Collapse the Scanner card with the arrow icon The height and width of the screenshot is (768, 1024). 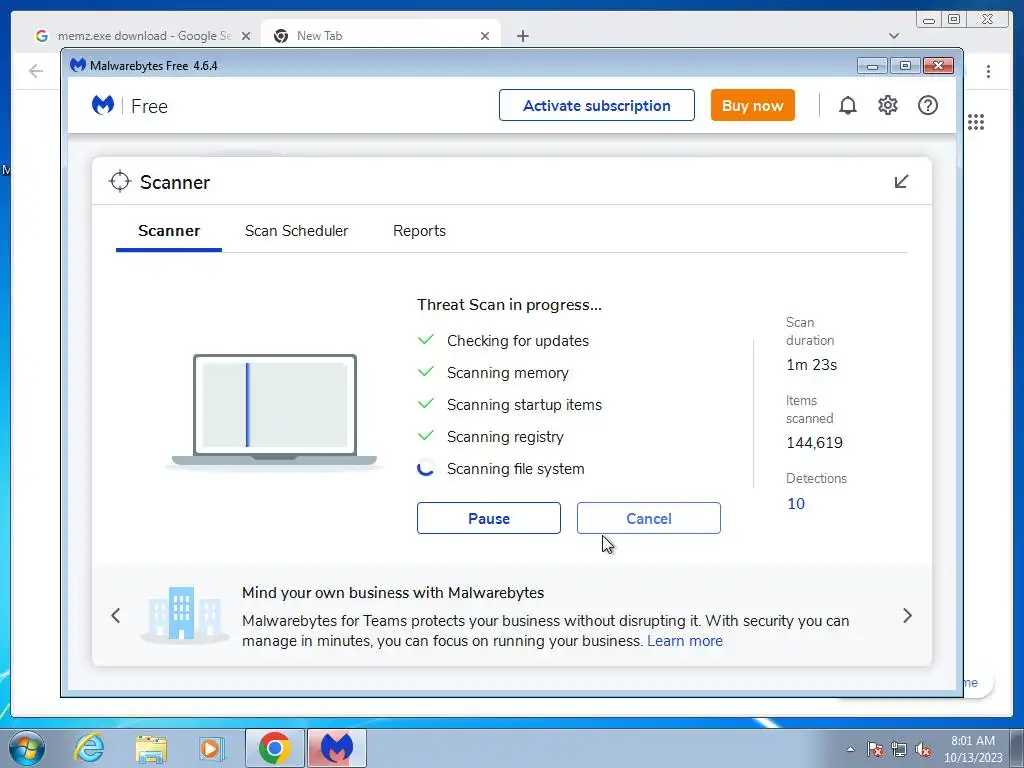point(901,181)
